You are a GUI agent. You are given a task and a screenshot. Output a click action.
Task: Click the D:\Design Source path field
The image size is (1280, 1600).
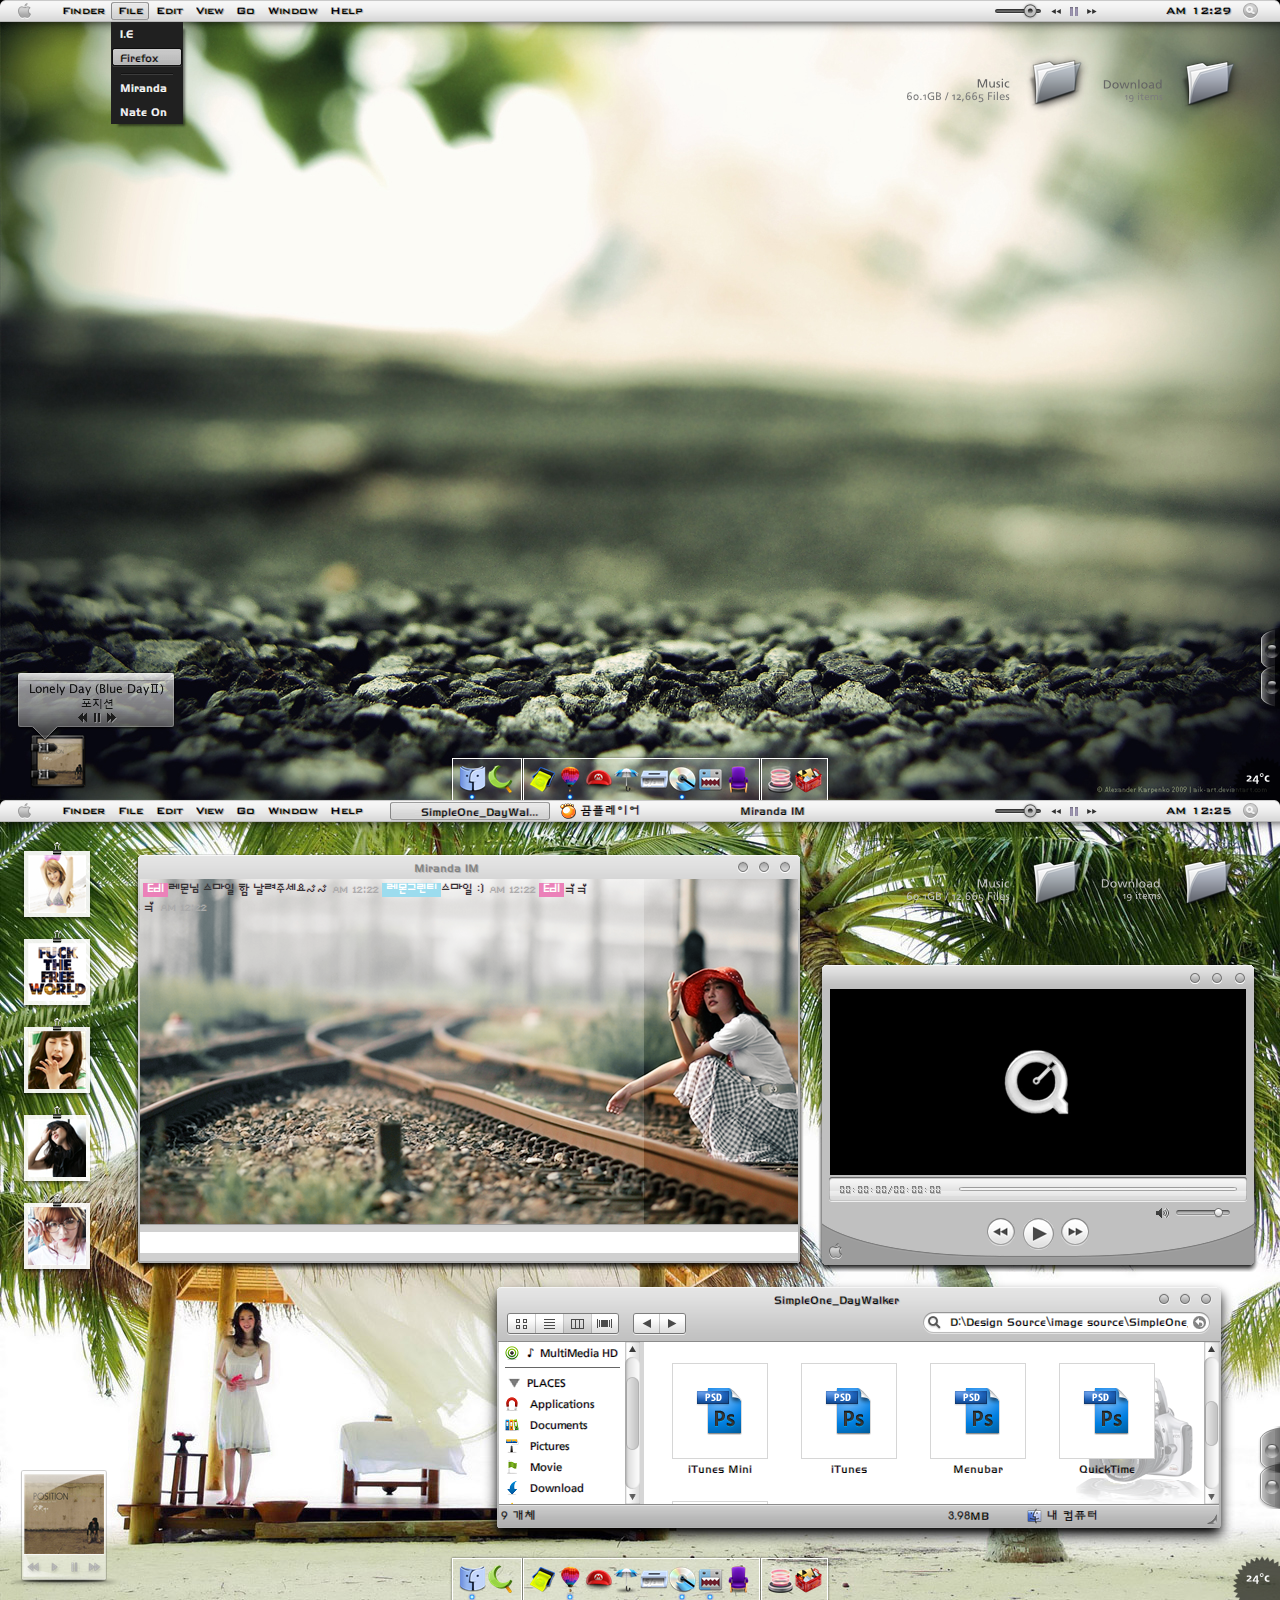click(1066, 1322)
